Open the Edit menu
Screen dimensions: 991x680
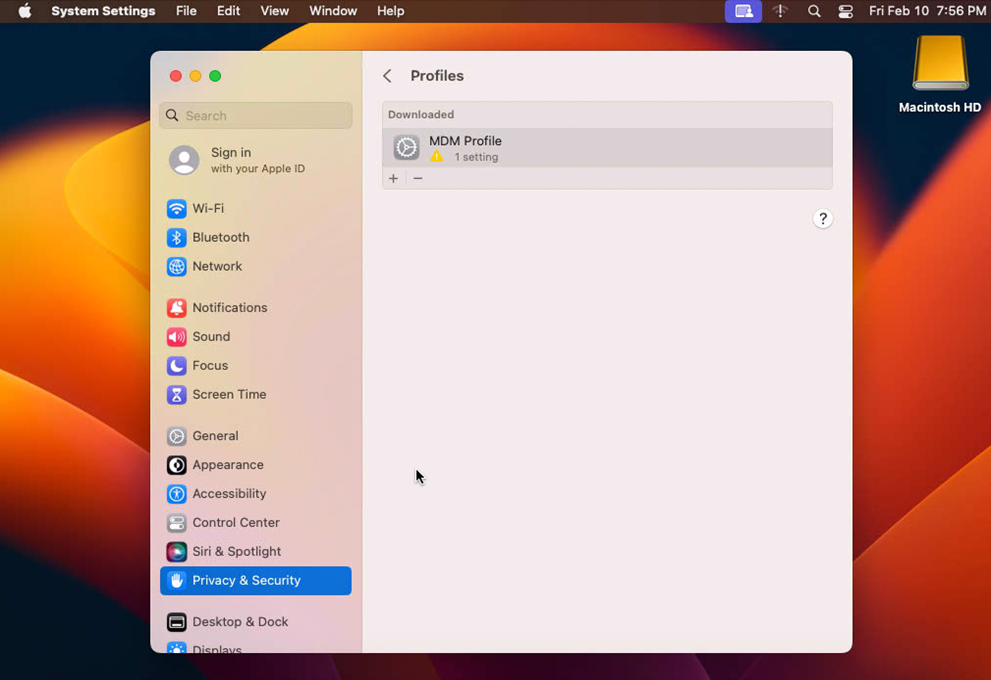(228, 11)
